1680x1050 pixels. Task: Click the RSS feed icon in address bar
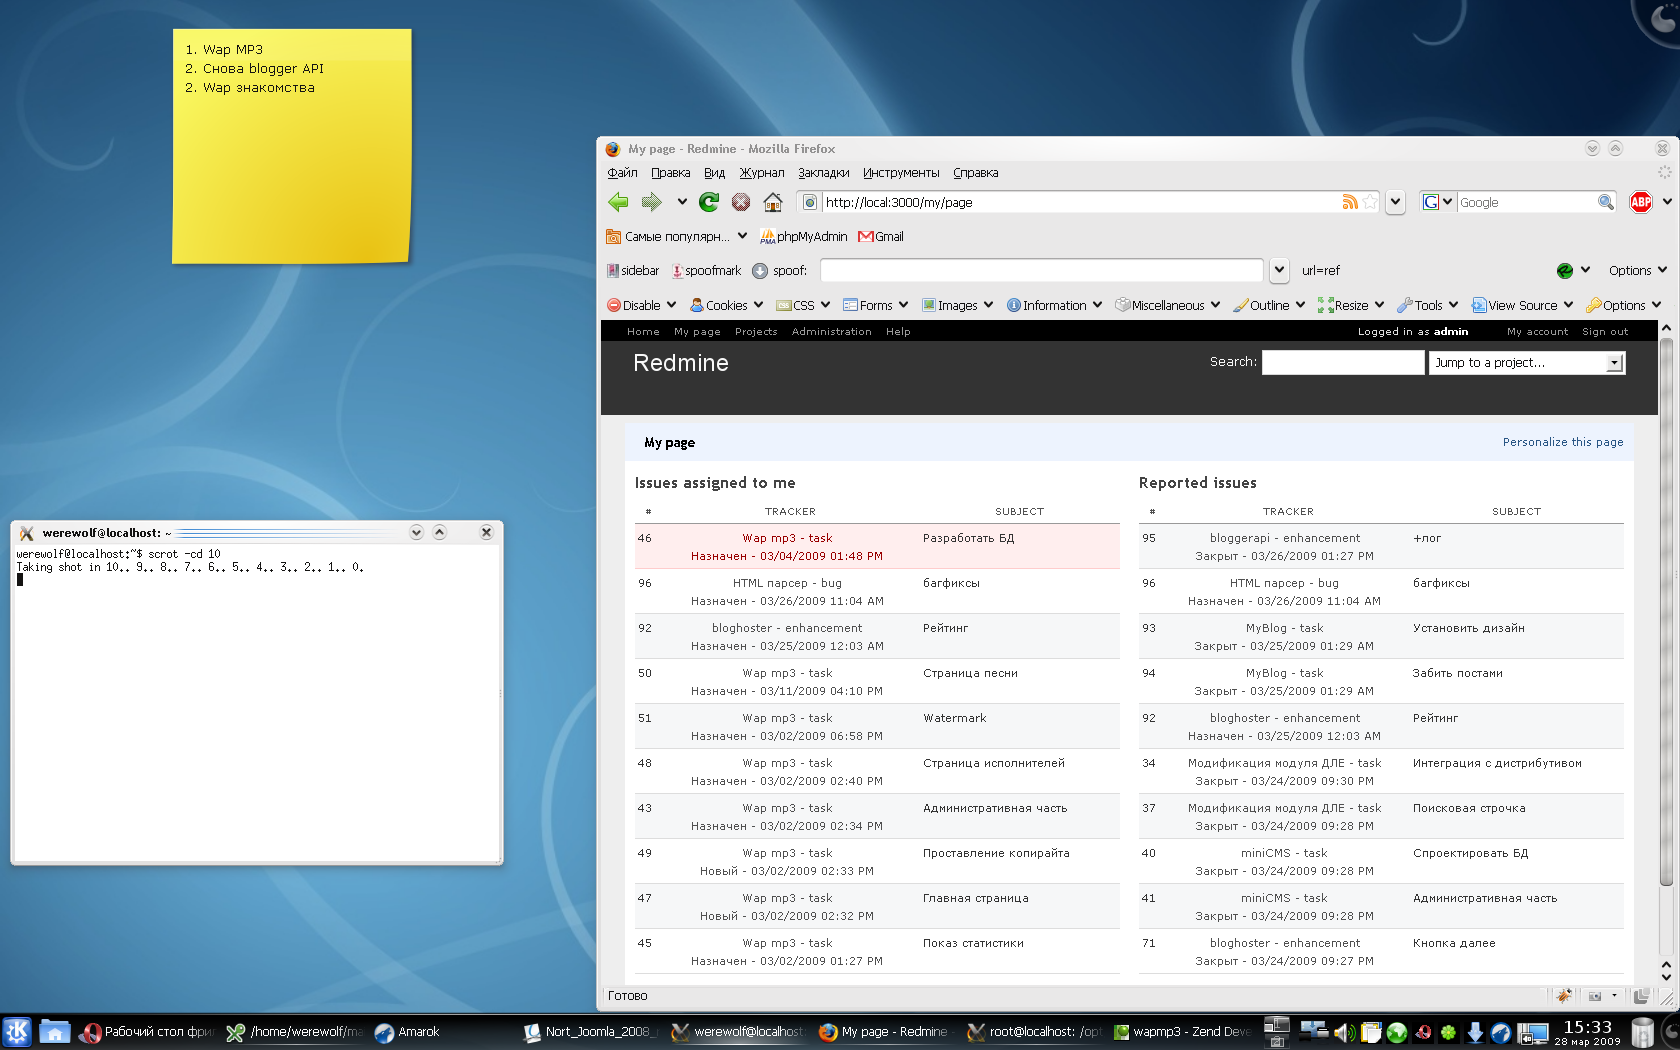[x=1350, y=202]
